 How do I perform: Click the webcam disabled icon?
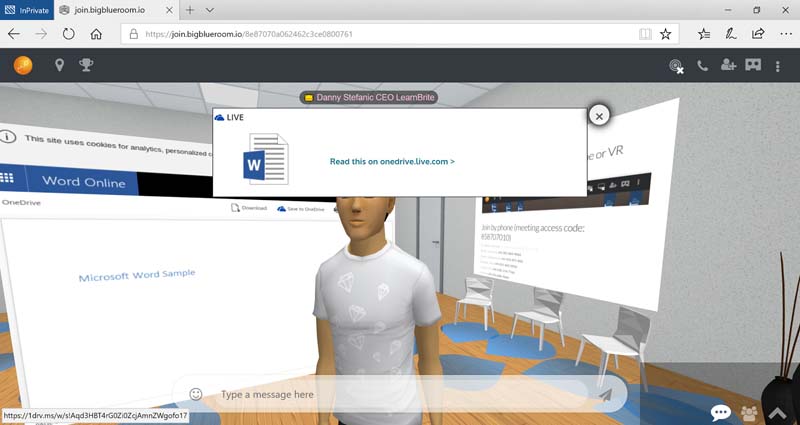coord(677,66)
